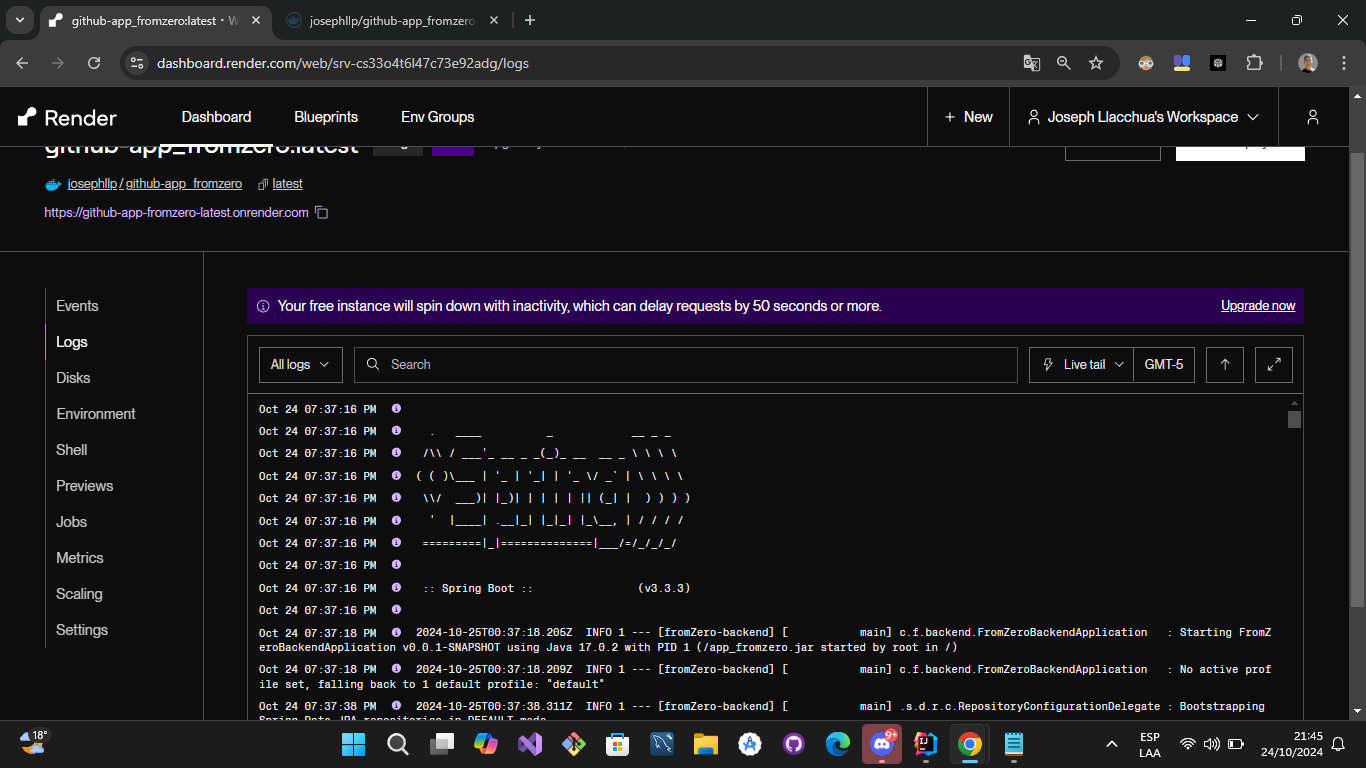Image resolution: width=1366 pixels, height=768 pixels.
Task: Open the user account icon in Render header
Action: pos(1313,117)
